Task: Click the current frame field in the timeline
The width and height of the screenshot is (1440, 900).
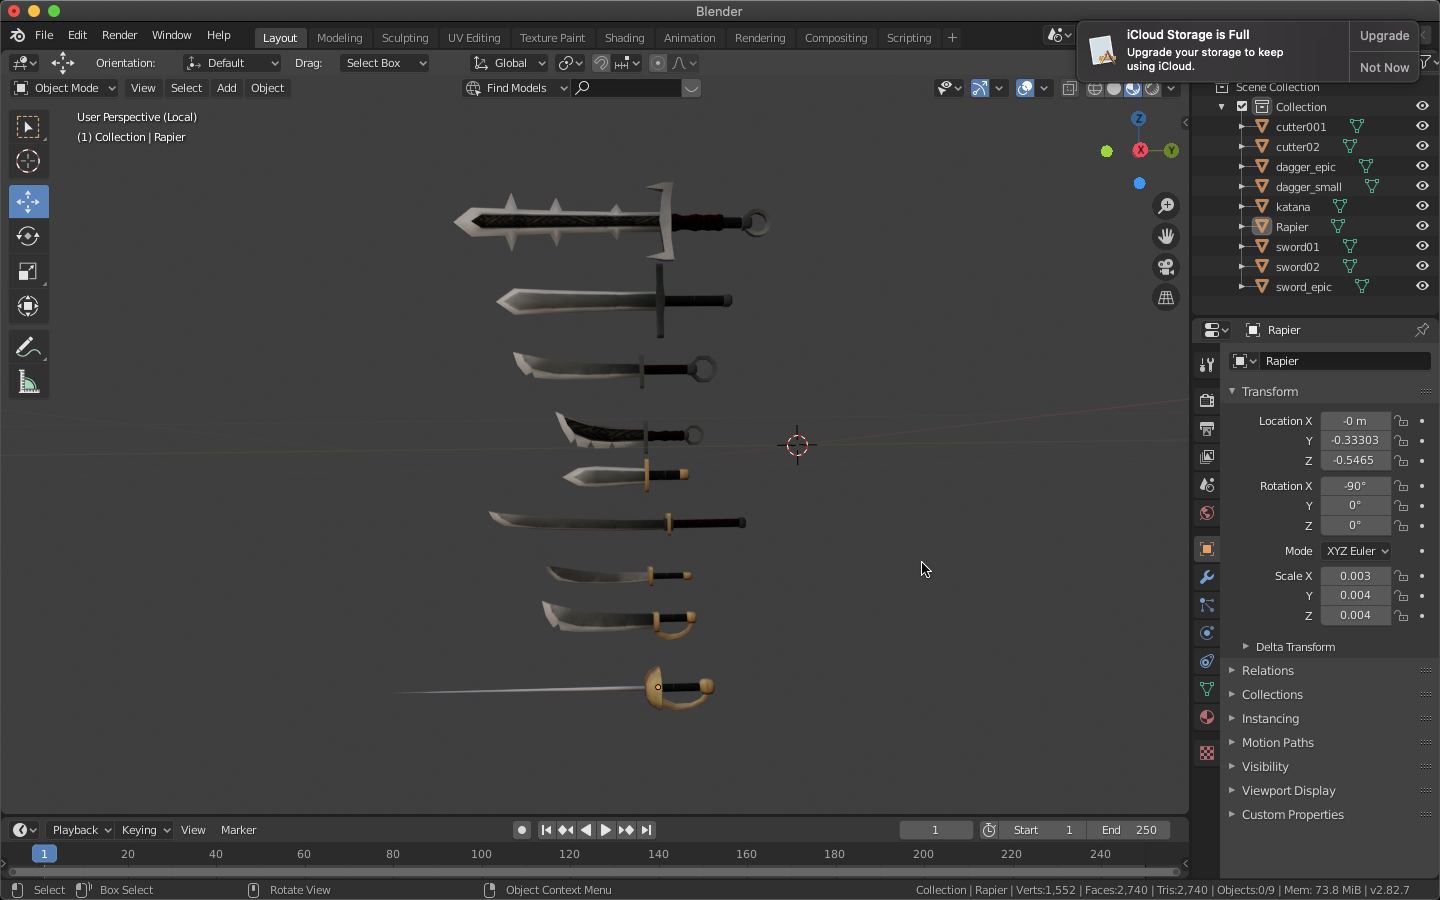Action: (x=935, y=830)
